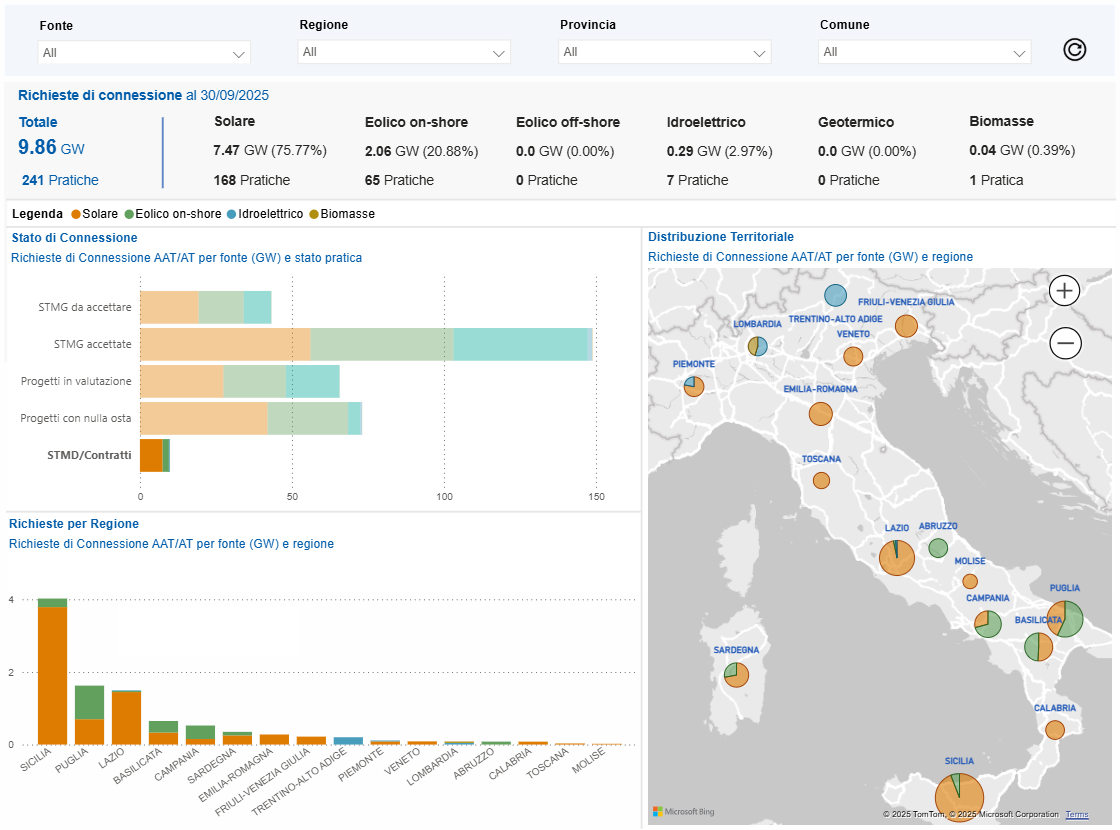Viewport: 1120px width, 830px height.
Task: Select the Puglia pie marker on map
Action: pyautogui.click(x=1065, y=619)
